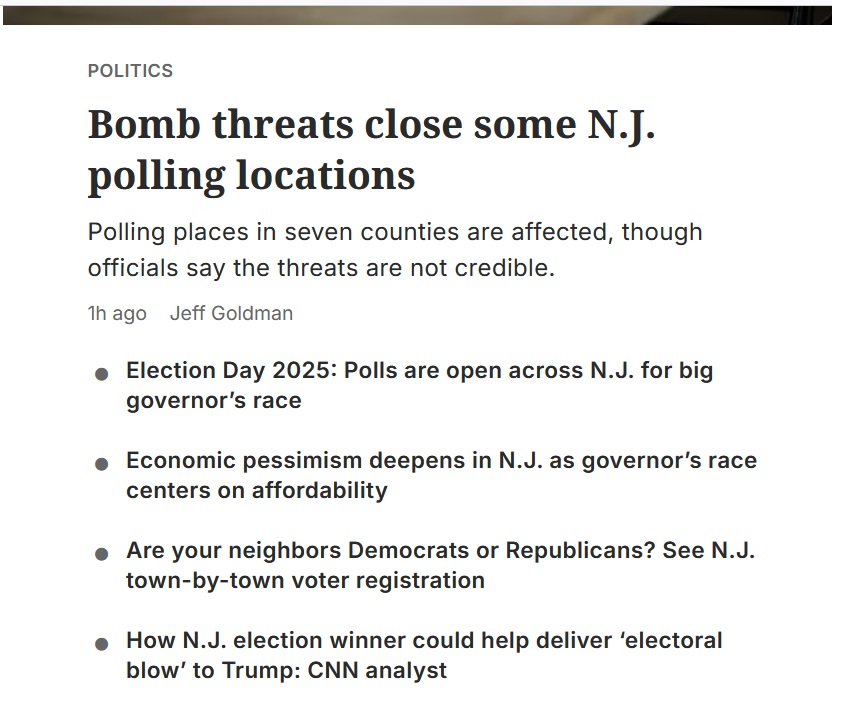Screen dimensions: 857x702
Task: Click the "centers on affordability" line
Action: (256, 490)
